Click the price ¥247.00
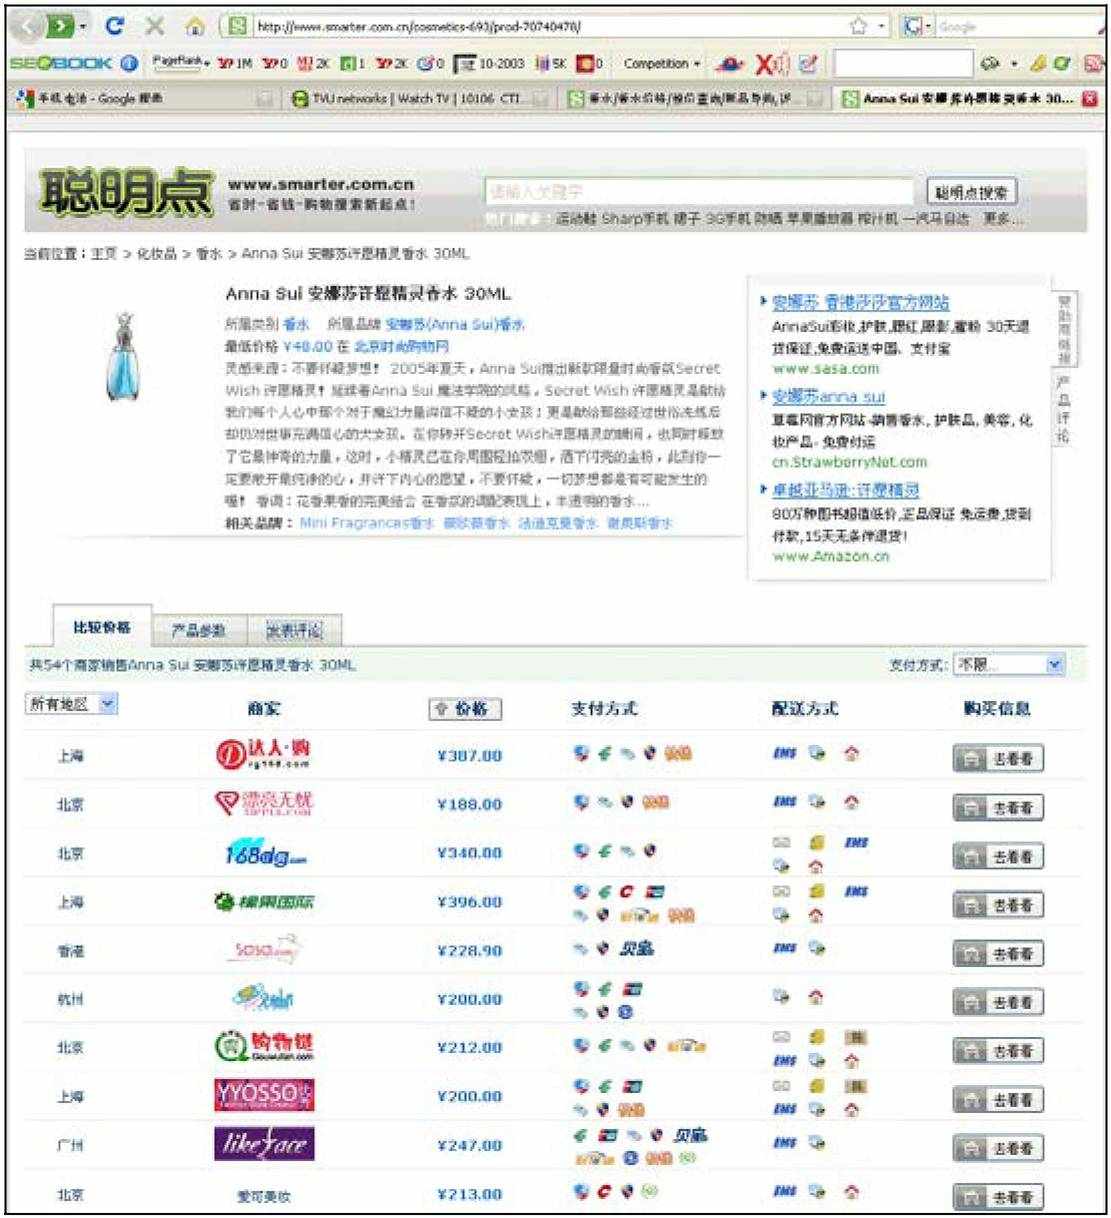Viewport: 1111px width, 1218px height. (469, 1146)
